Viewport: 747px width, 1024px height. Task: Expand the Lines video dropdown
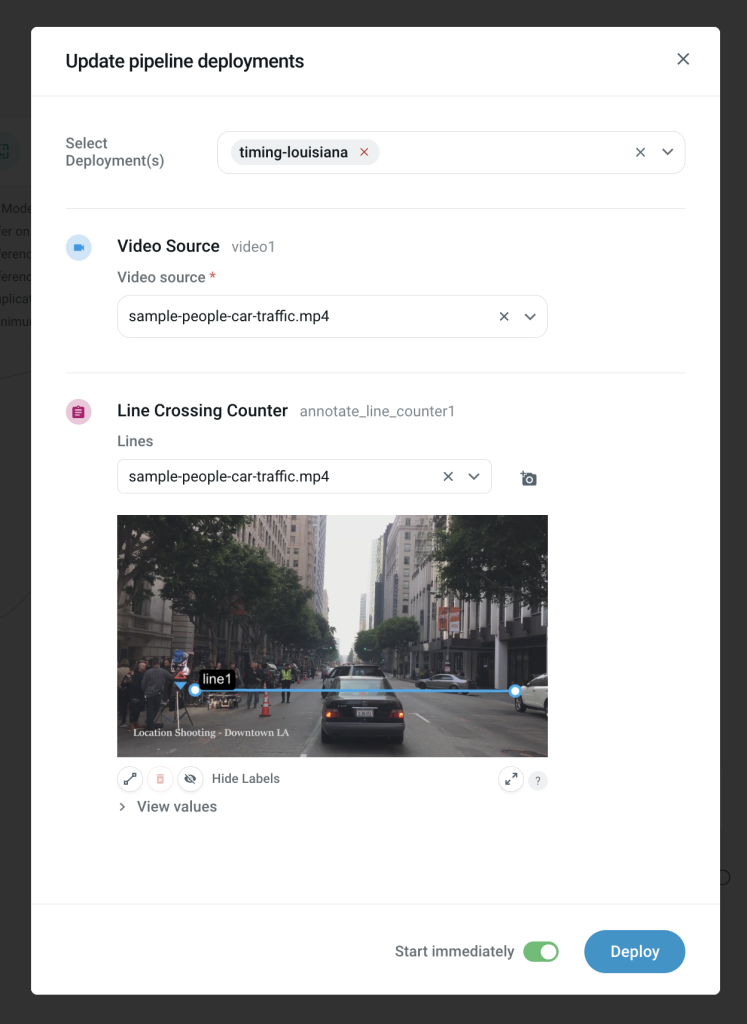coord(474,477)
